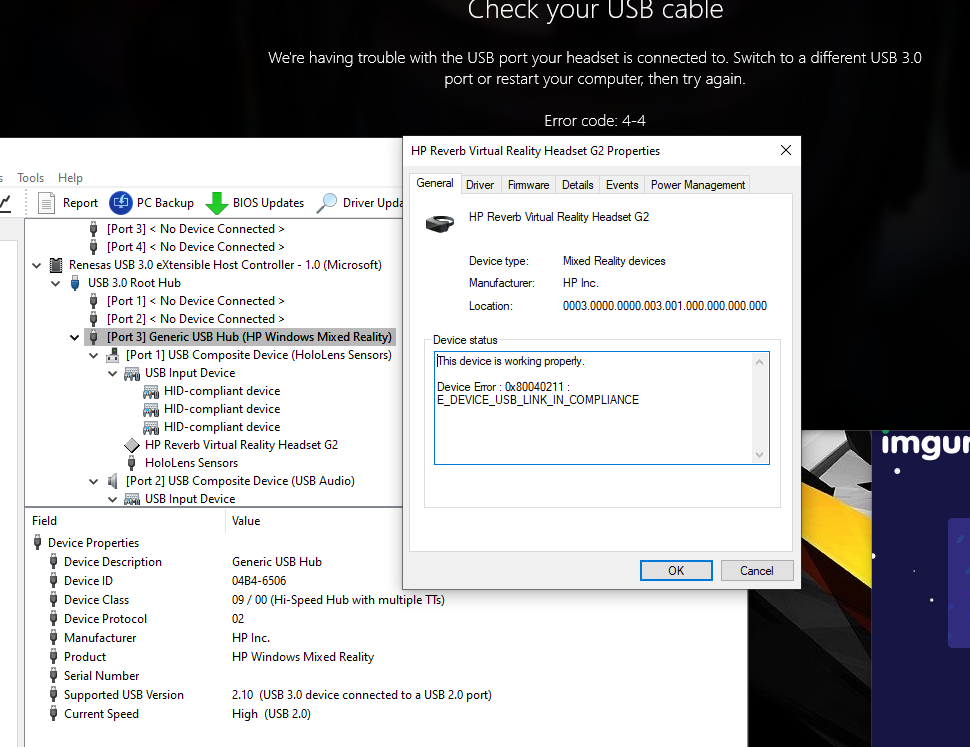Collapse the first USB Input Device node
The image size is (970, 747).
coord(113,373)
